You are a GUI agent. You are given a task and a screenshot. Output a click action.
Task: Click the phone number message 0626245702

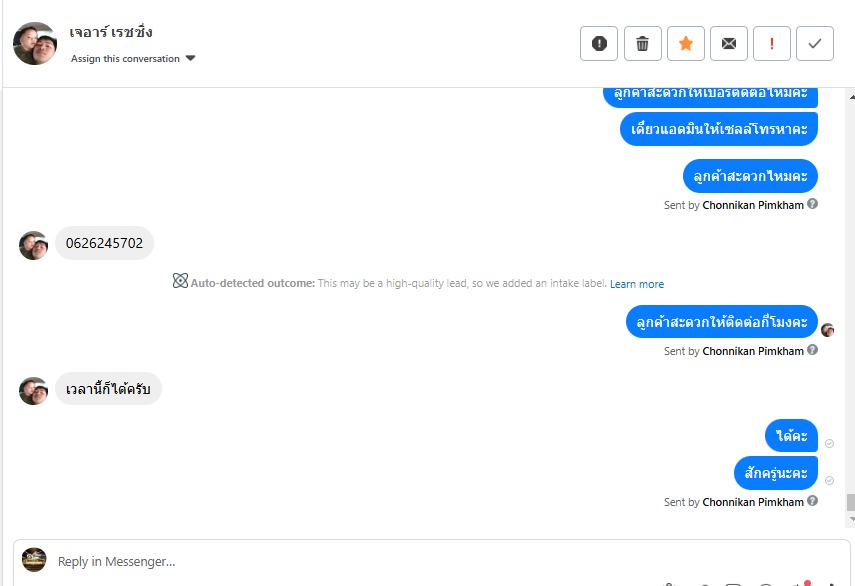pos(104,243)
